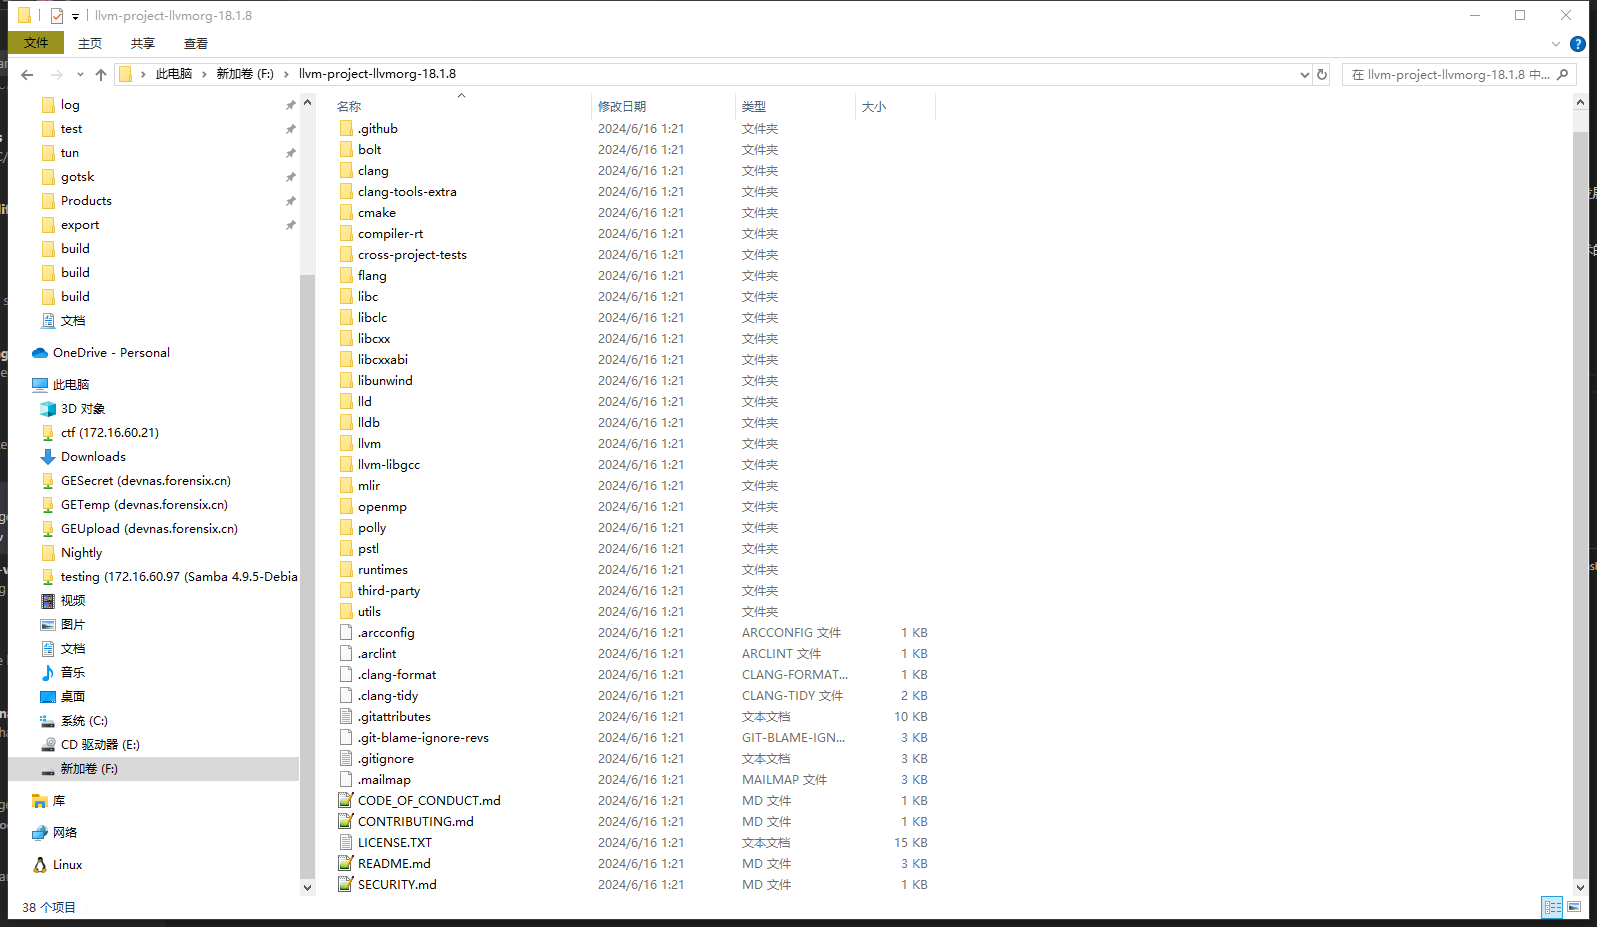The width and height of the screenshot is (1597, 927).
Task: Click the properties checkmark quick access icon
Action: coord(57,16)
